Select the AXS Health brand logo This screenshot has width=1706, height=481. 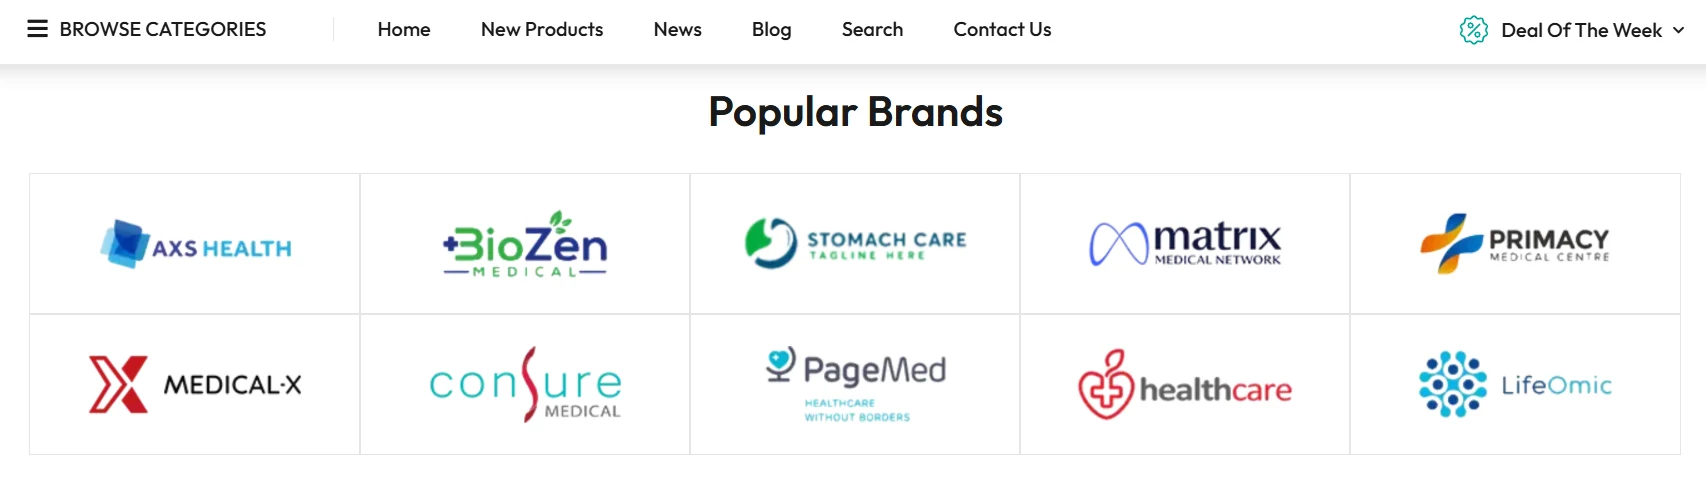coord(195,245)
